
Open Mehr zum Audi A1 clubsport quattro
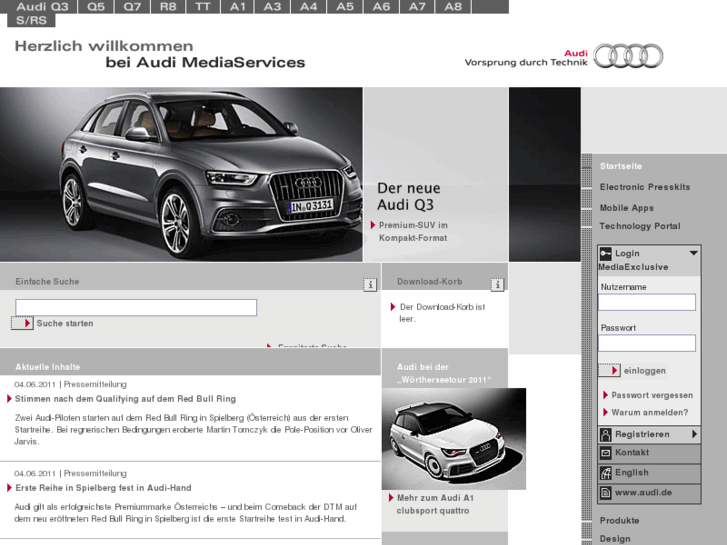(x=435, y=504)
